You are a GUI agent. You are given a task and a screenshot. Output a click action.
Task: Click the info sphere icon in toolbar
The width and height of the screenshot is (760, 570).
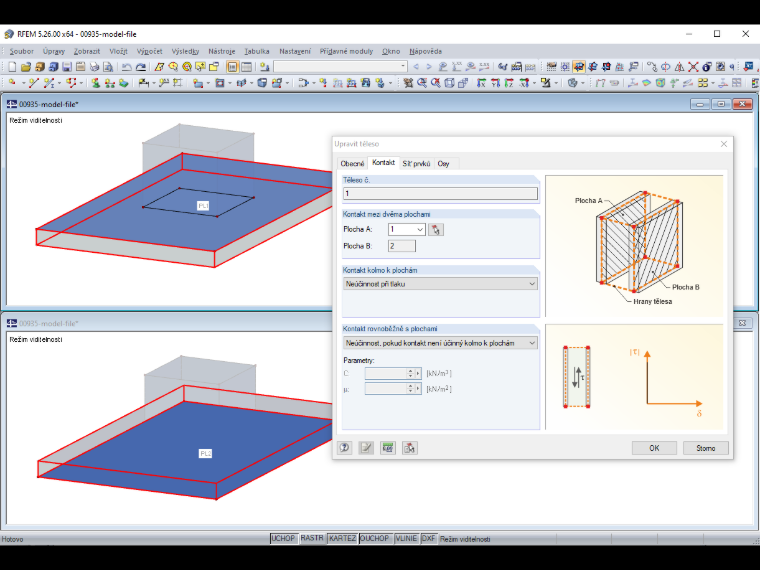click(x=707, y=67)
